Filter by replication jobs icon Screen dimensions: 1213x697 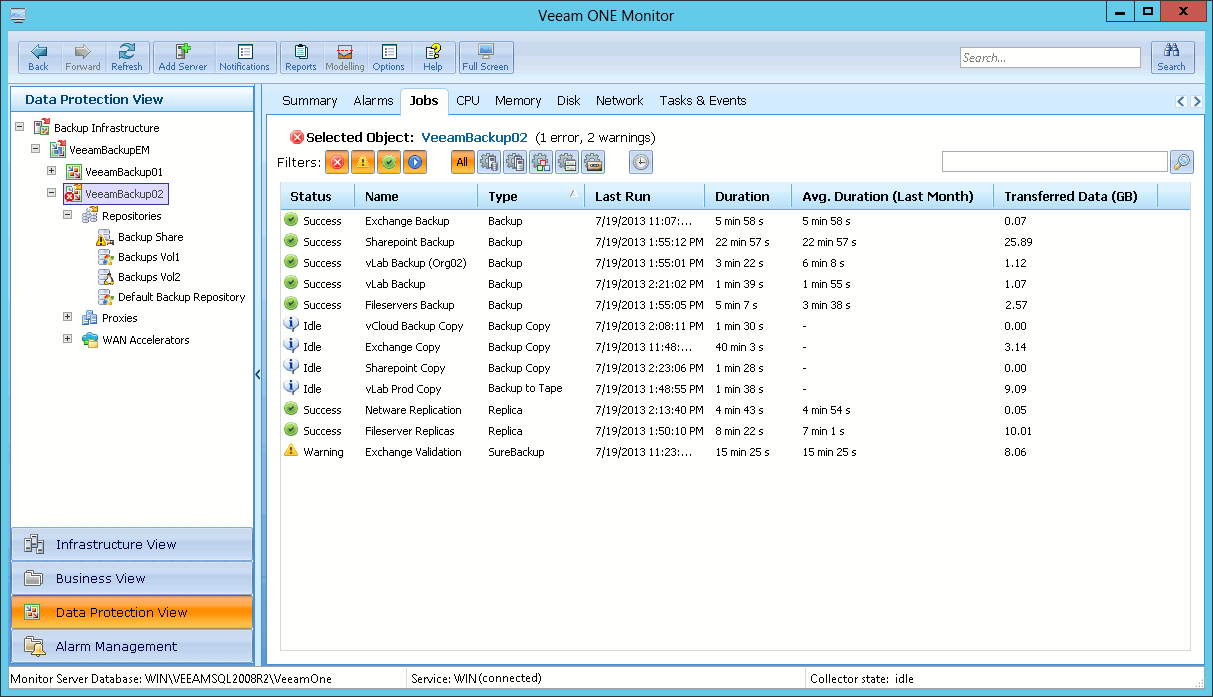coord(515,162)
